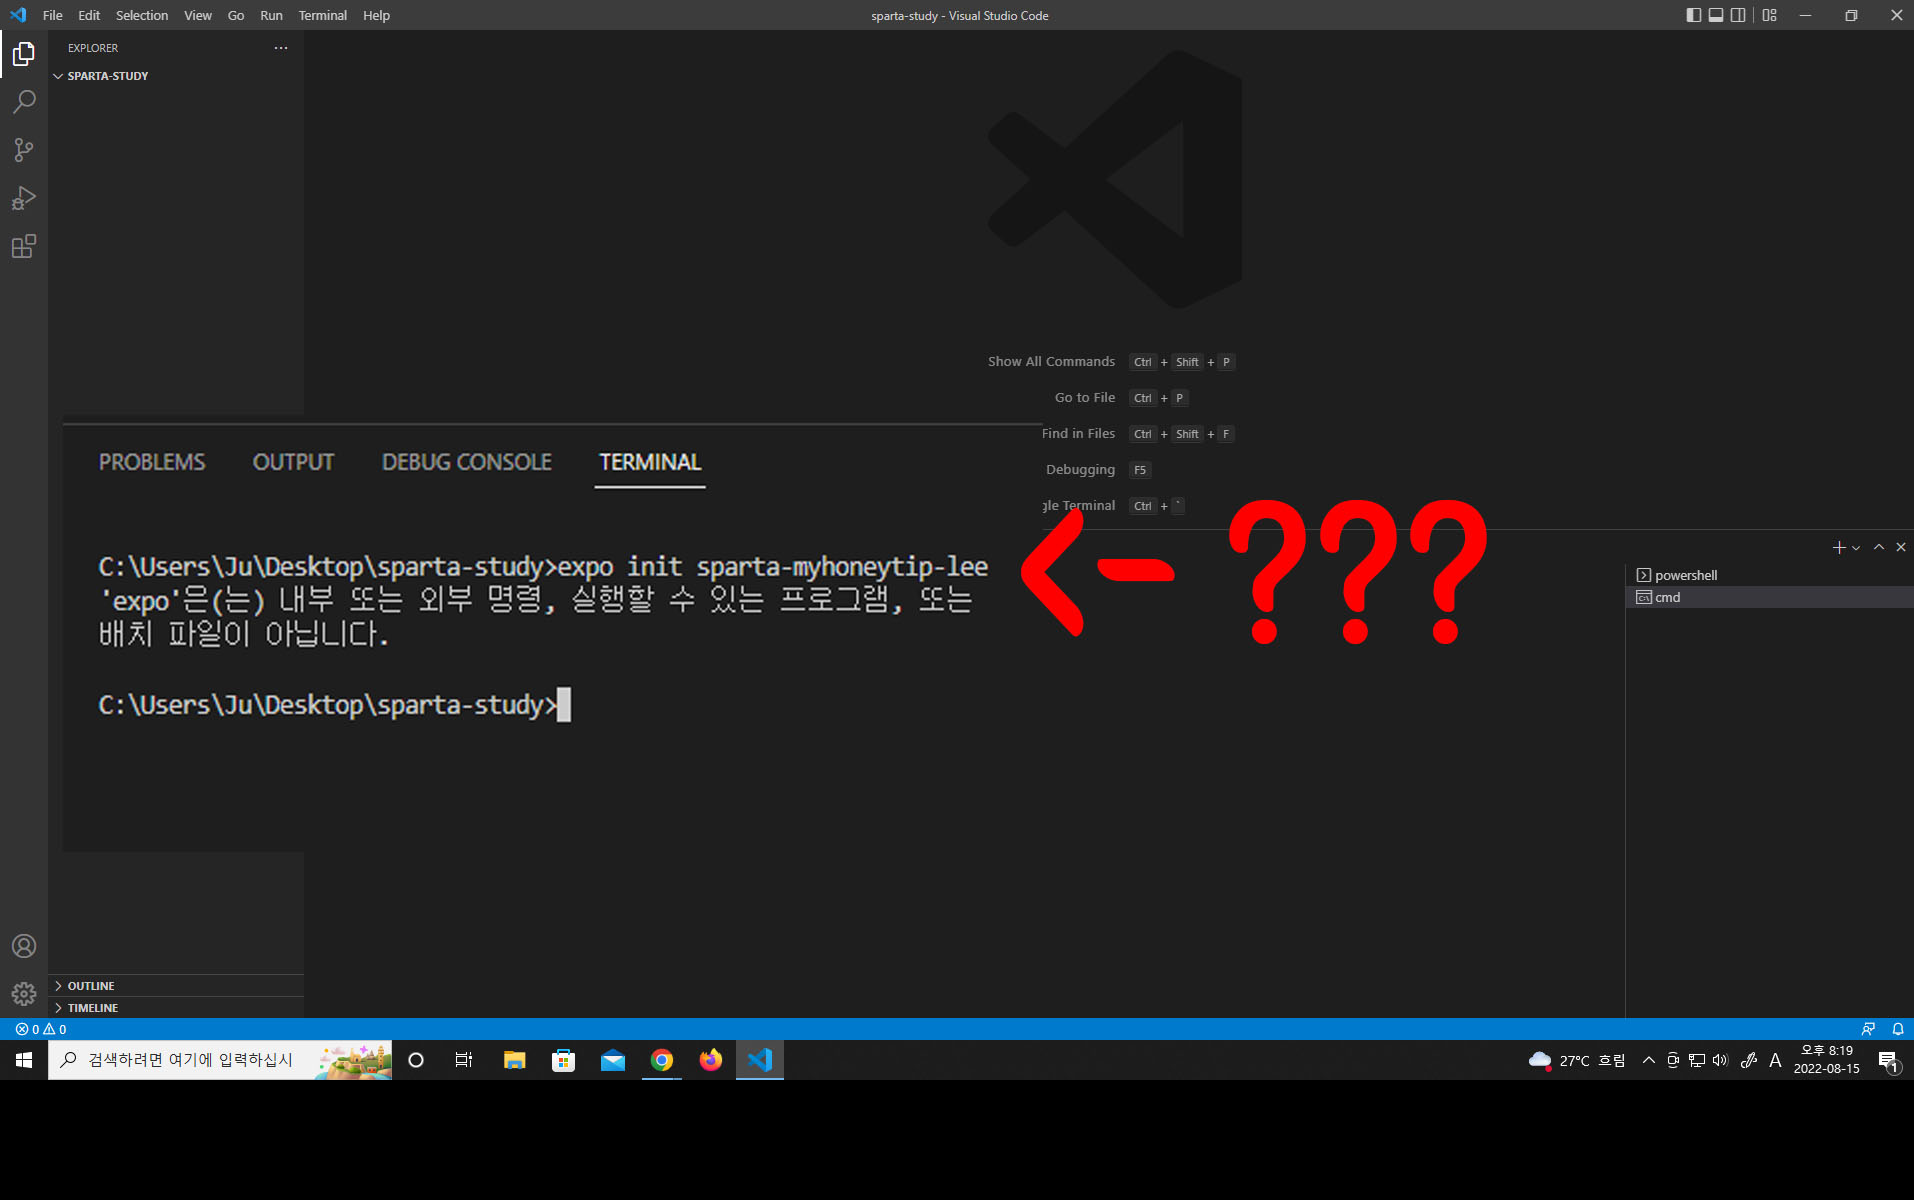Open the Action Center notifications icon
Viewport: 1914px width, 1200px height.
[1888, 1061]
